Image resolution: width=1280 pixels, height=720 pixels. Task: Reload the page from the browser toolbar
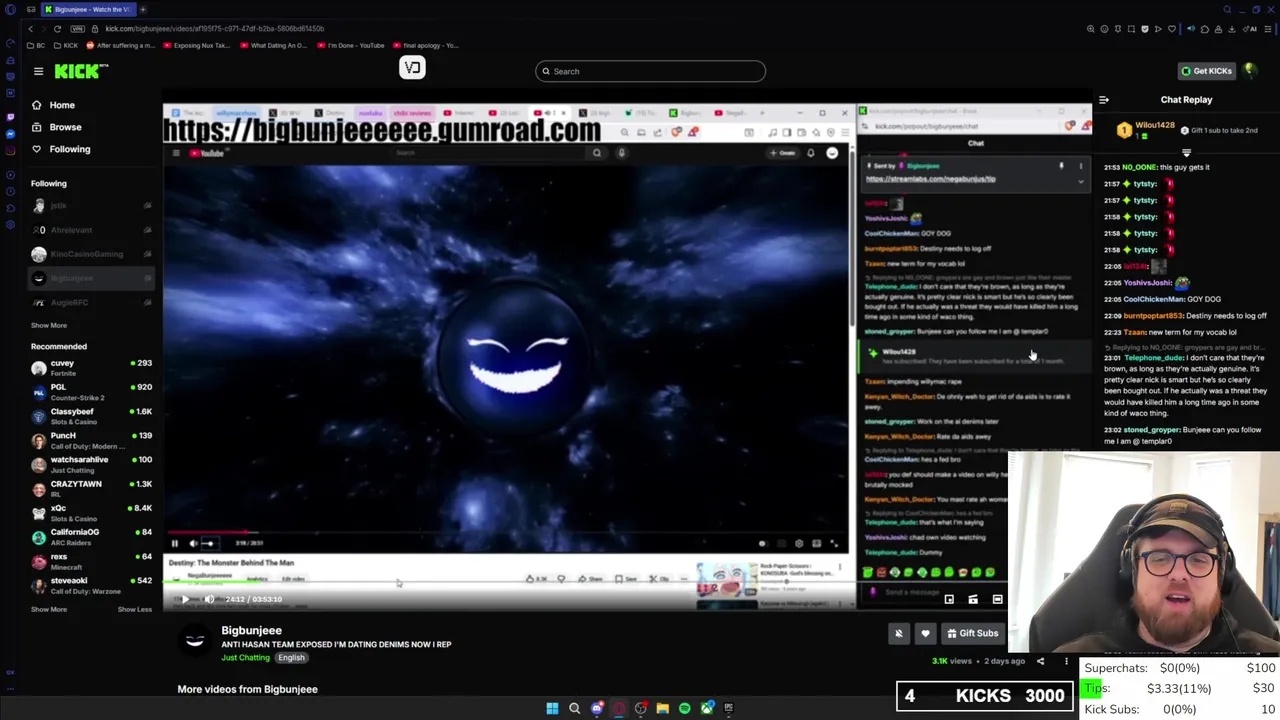[57, 29]
